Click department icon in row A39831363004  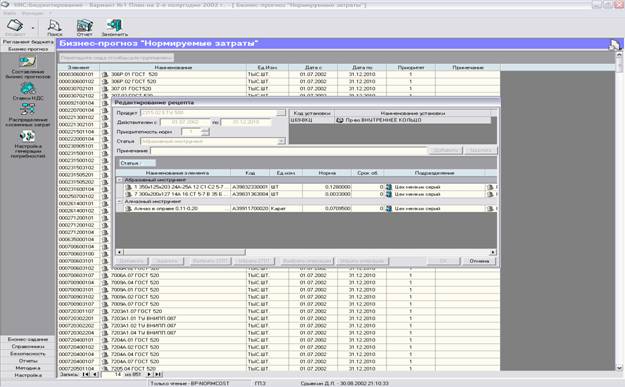pyautogui.click(x=389, y=194)
